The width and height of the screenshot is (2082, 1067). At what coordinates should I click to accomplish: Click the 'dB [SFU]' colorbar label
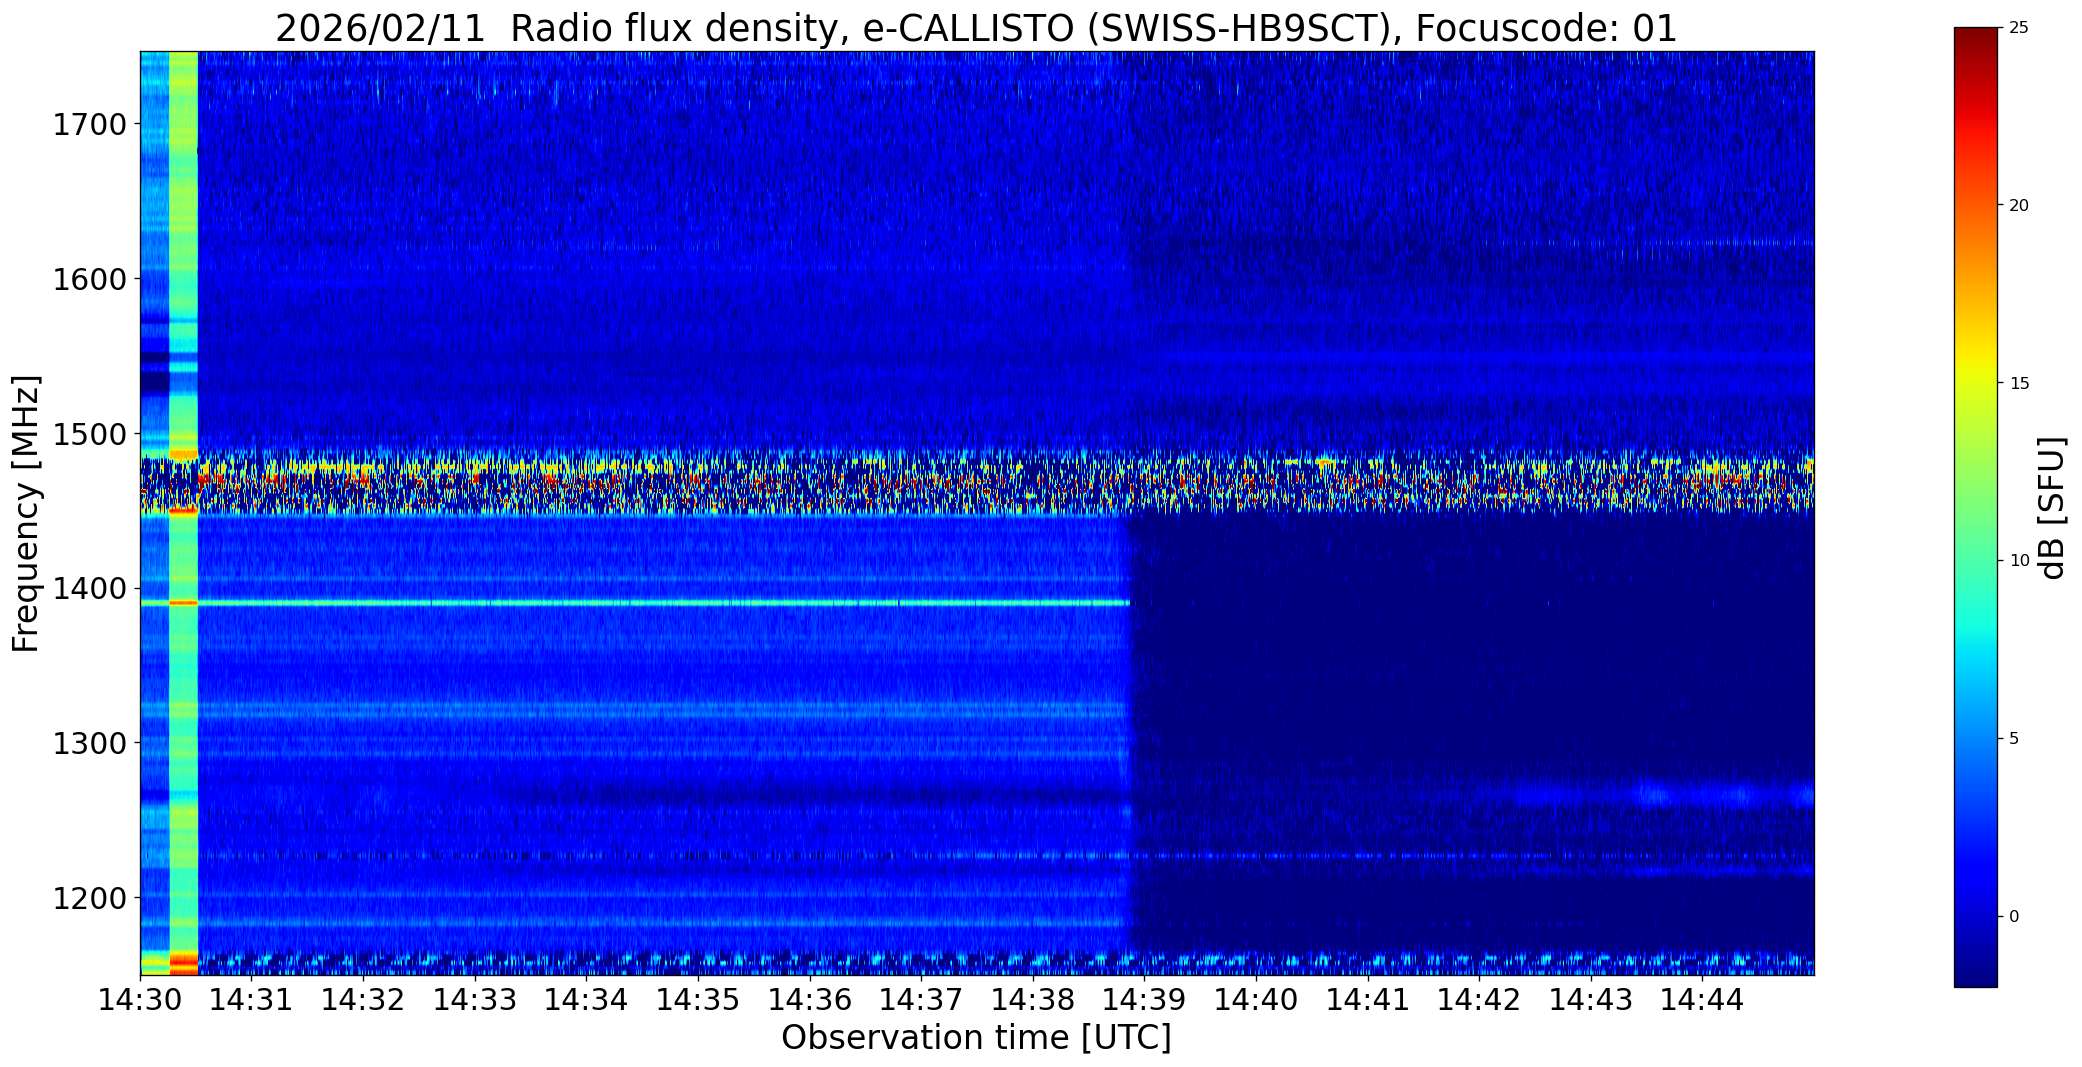click(x=2053, y=508)
